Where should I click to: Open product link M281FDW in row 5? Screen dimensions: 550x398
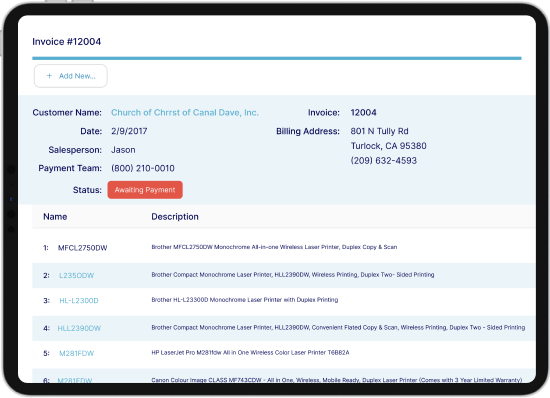pyautogui.click(x=76, y=353)
